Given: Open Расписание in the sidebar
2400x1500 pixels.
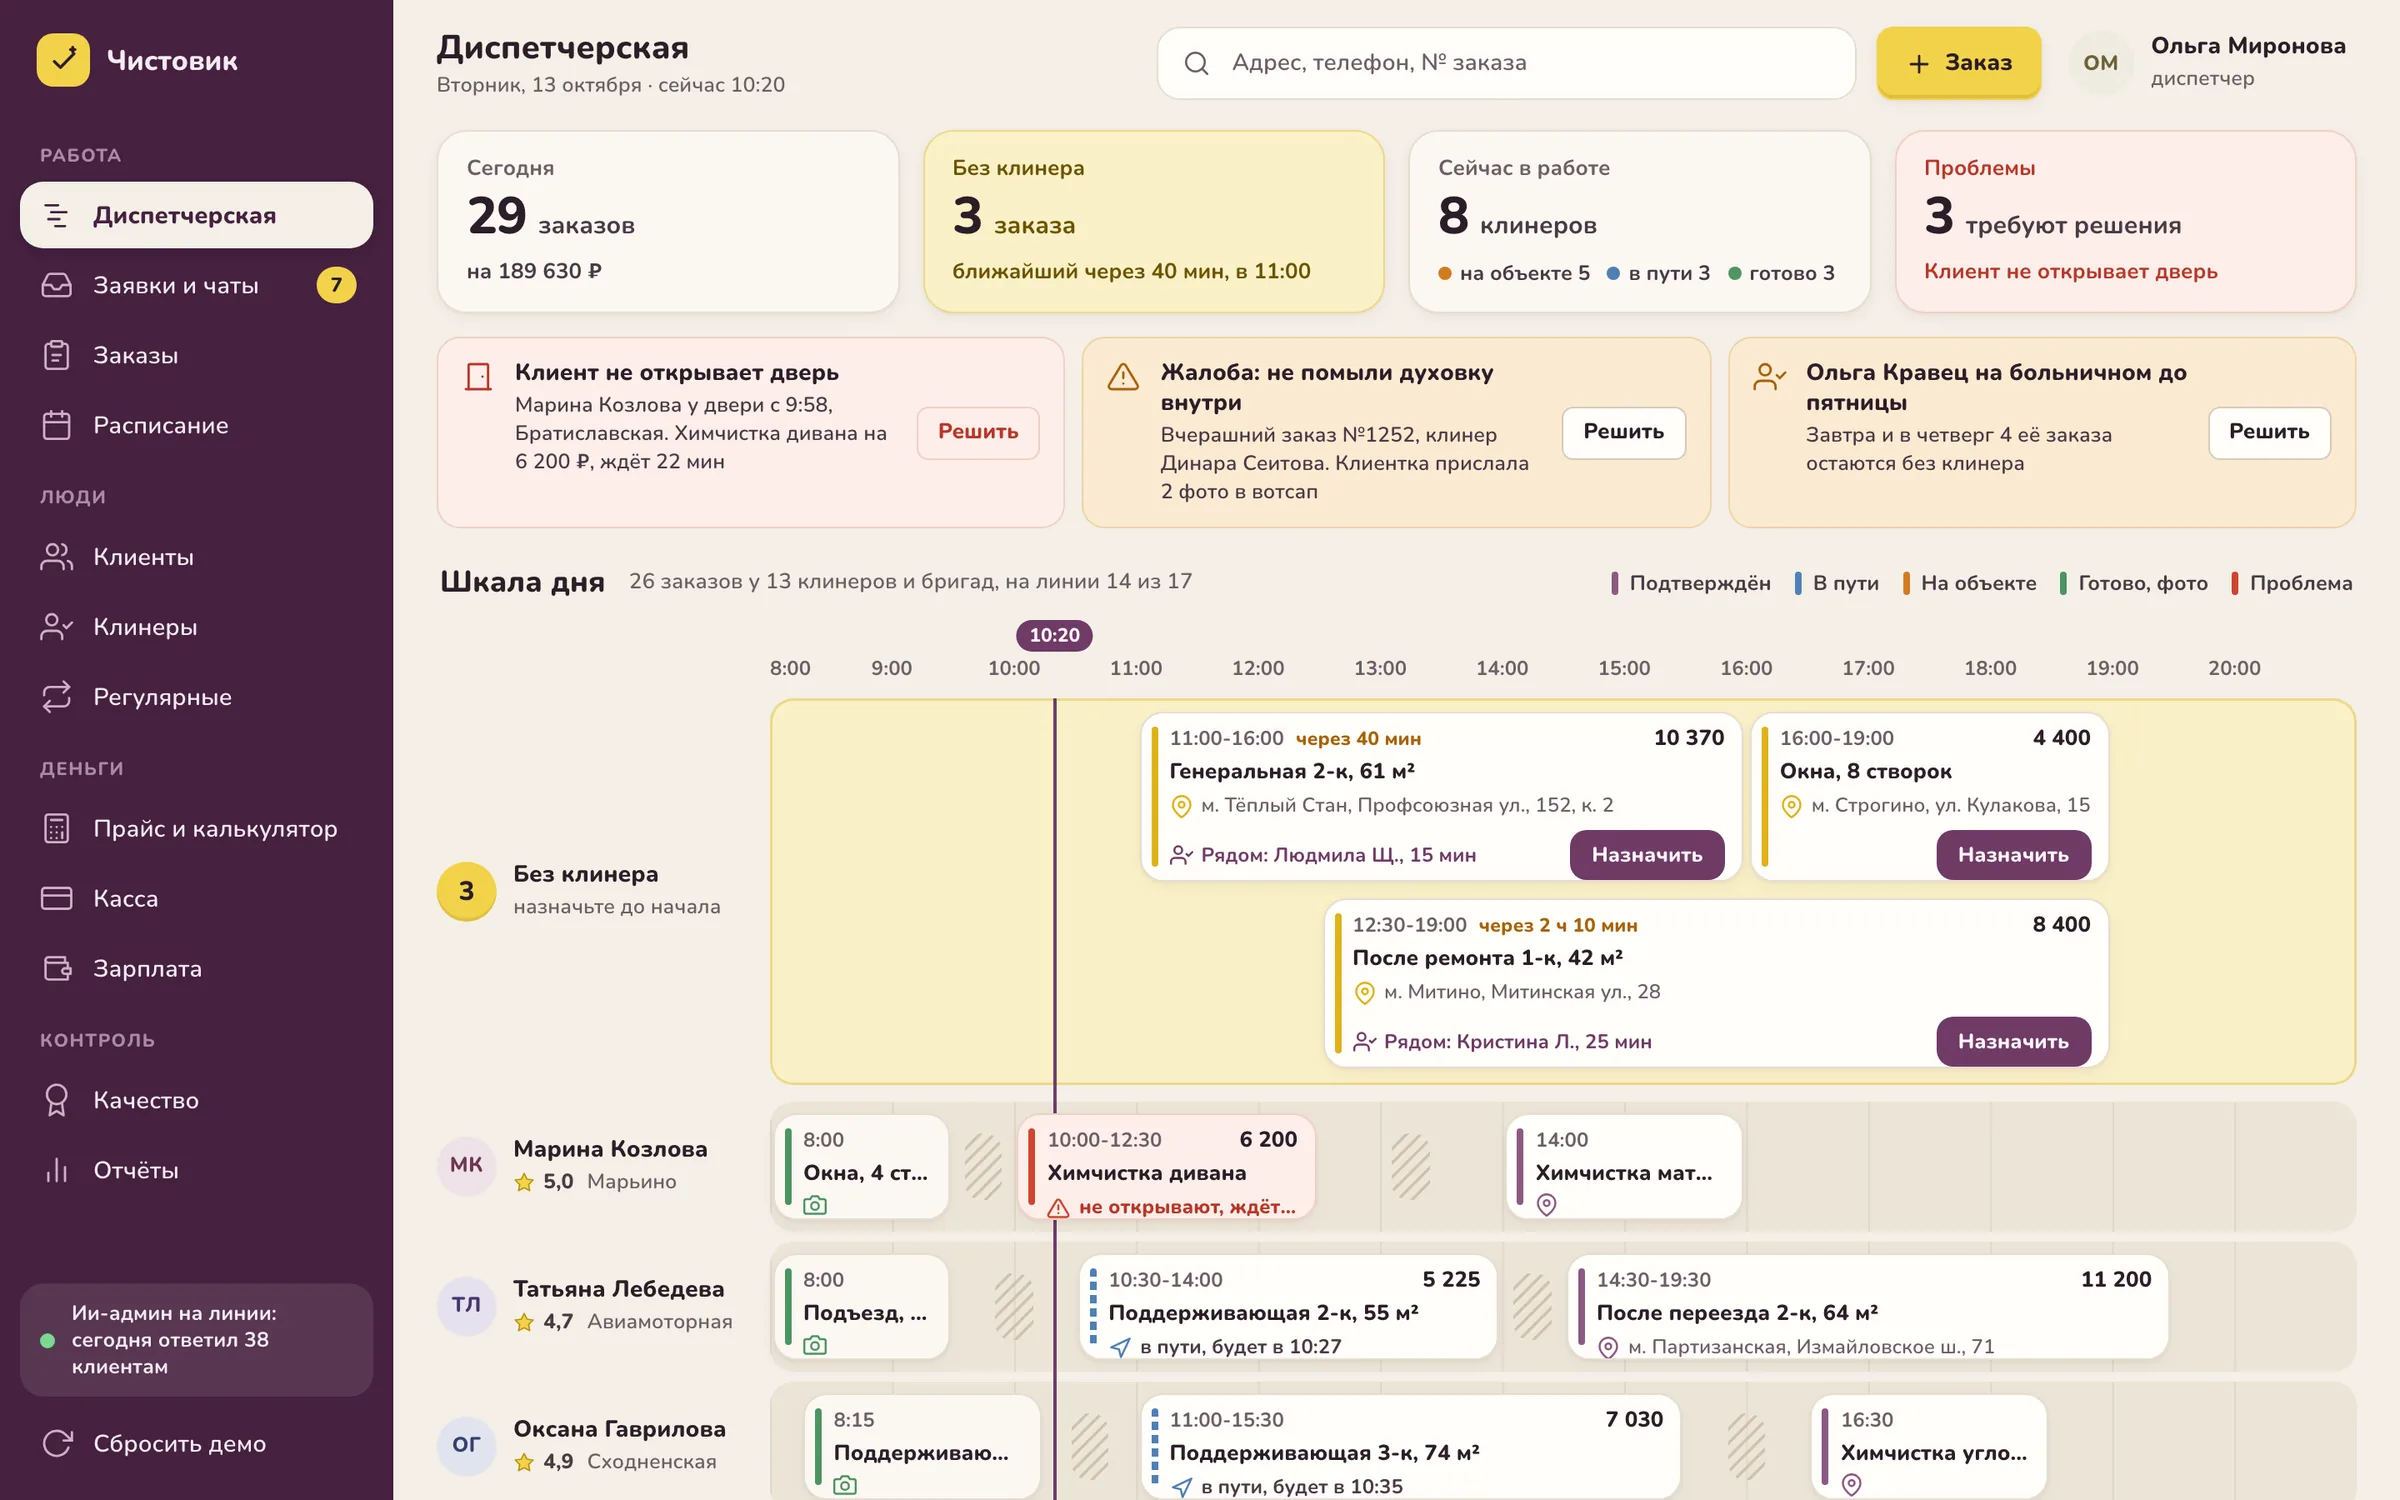Looking at the screenshot, I should (x=196, y=425).
